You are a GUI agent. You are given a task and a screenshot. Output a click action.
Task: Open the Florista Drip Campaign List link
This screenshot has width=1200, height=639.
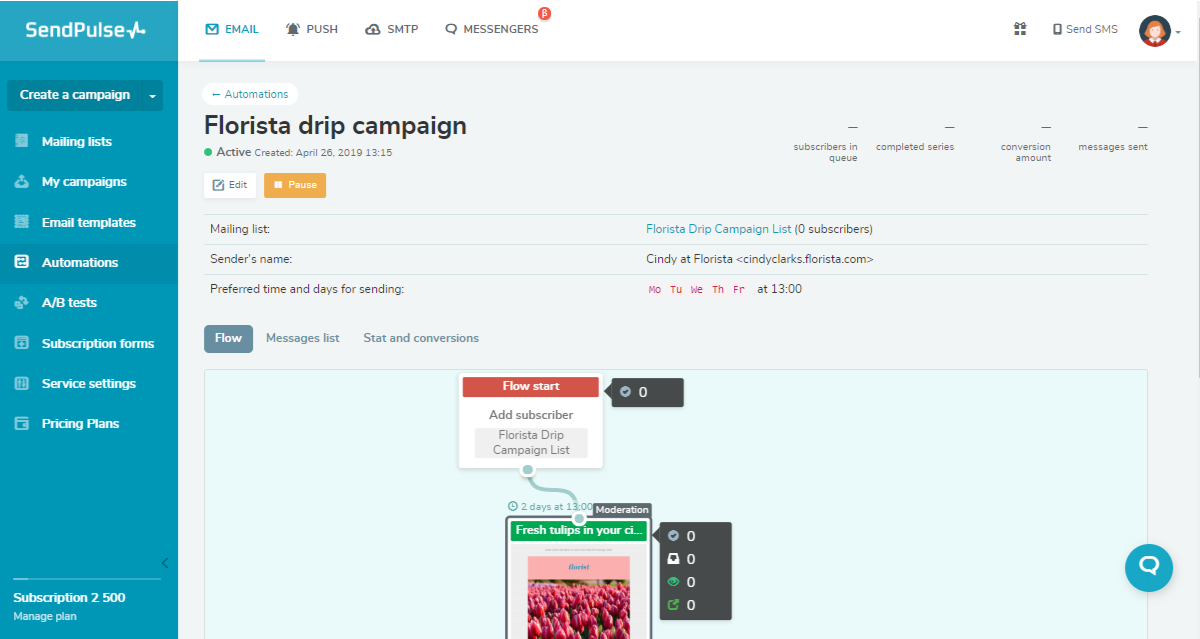click(718, 228)
